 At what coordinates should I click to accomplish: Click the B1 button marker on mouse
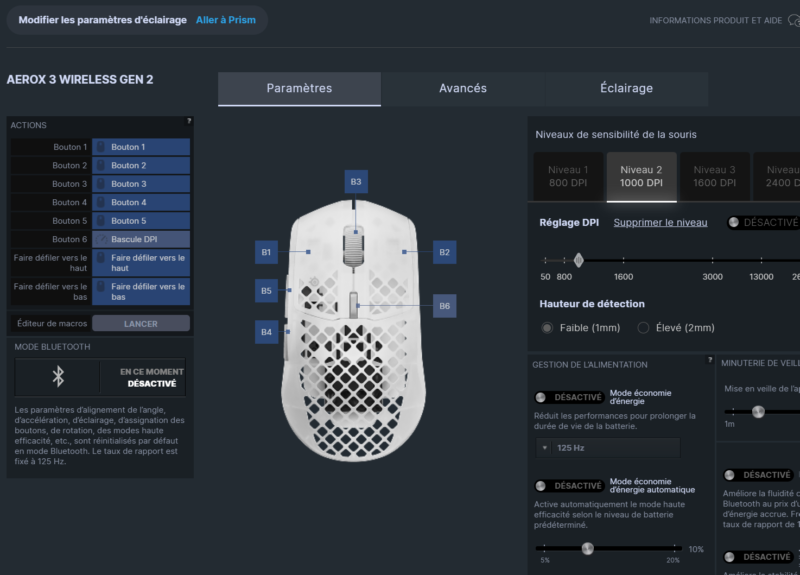pyautogui.click(x=266, y=252)
